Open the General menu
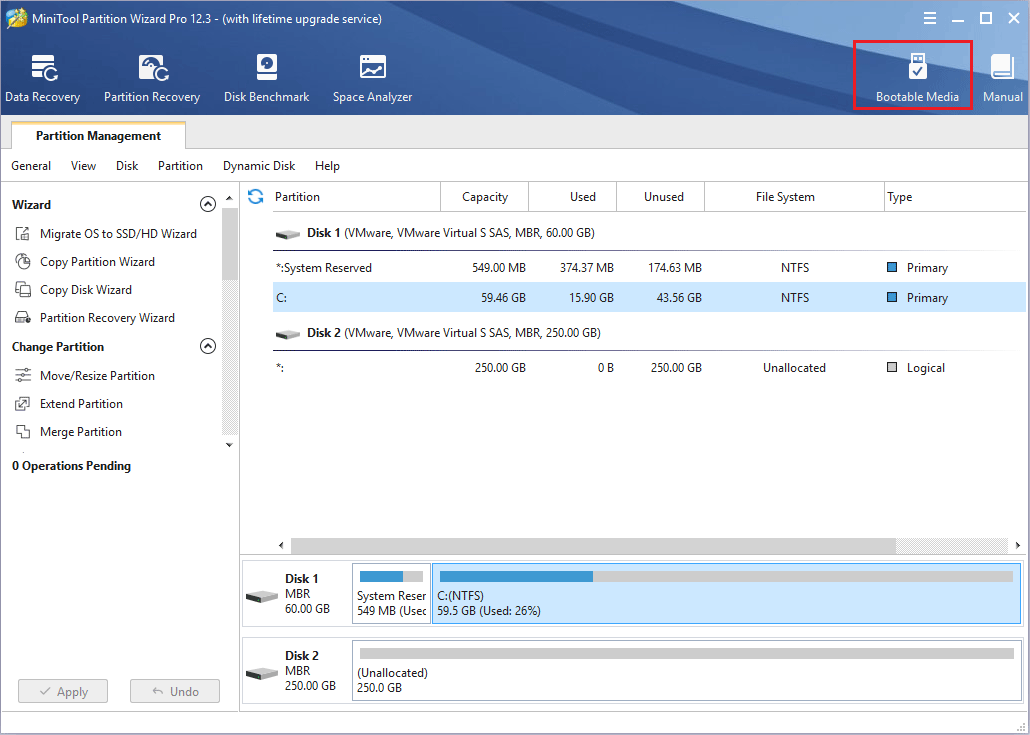This screenshot has width=1030, height=735. coord(31,166)
